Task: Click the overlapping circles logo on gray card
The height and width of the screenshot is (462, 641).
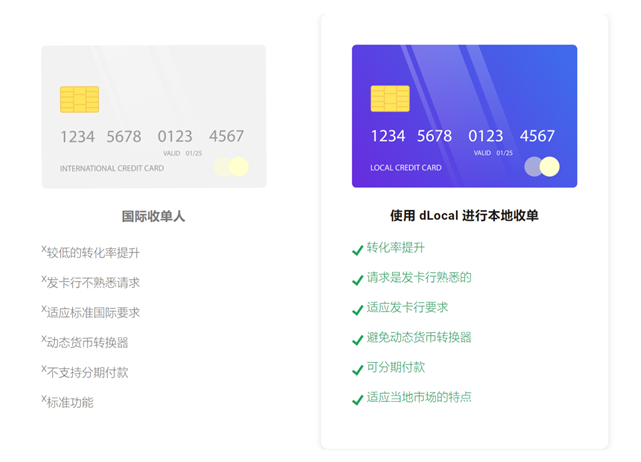Action: [x=231, y=166]
